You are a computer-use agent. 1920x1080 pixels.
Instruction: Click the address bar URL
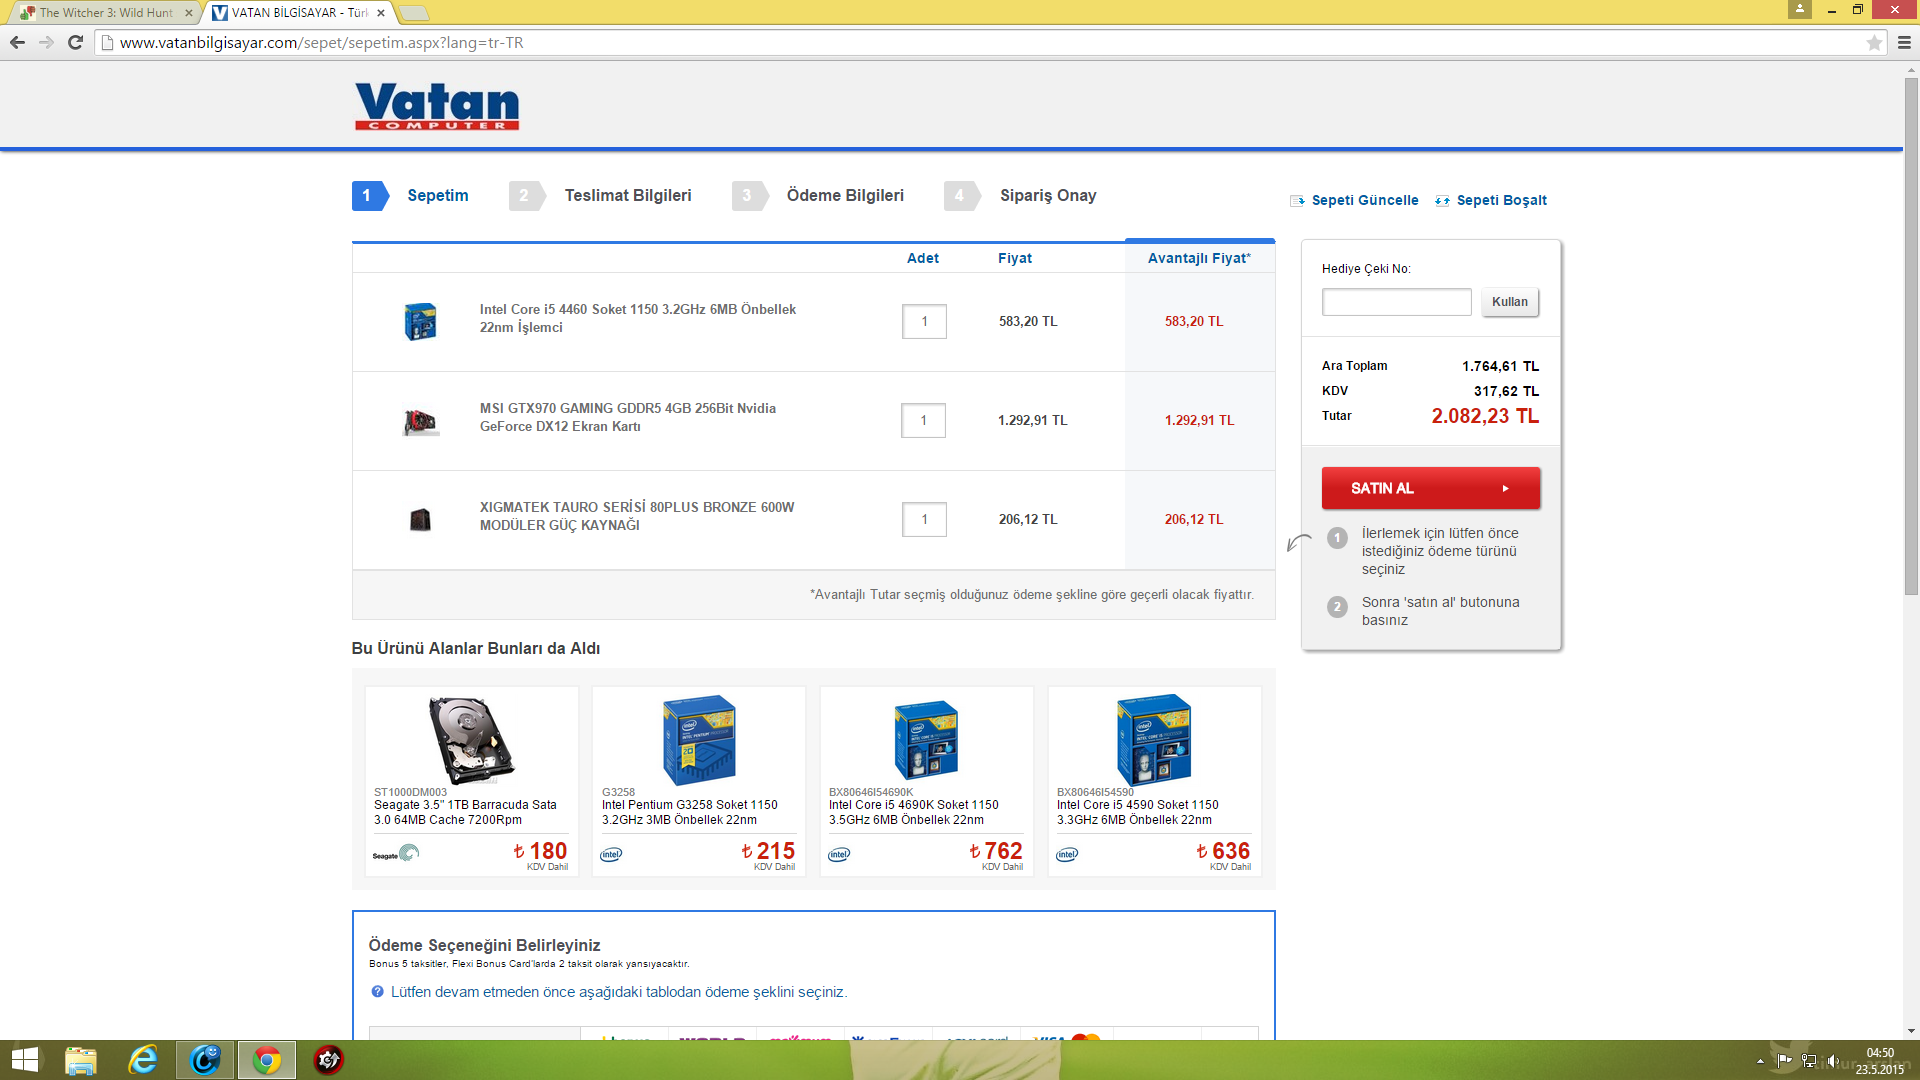pyautogui.click(x=321, y=43)
